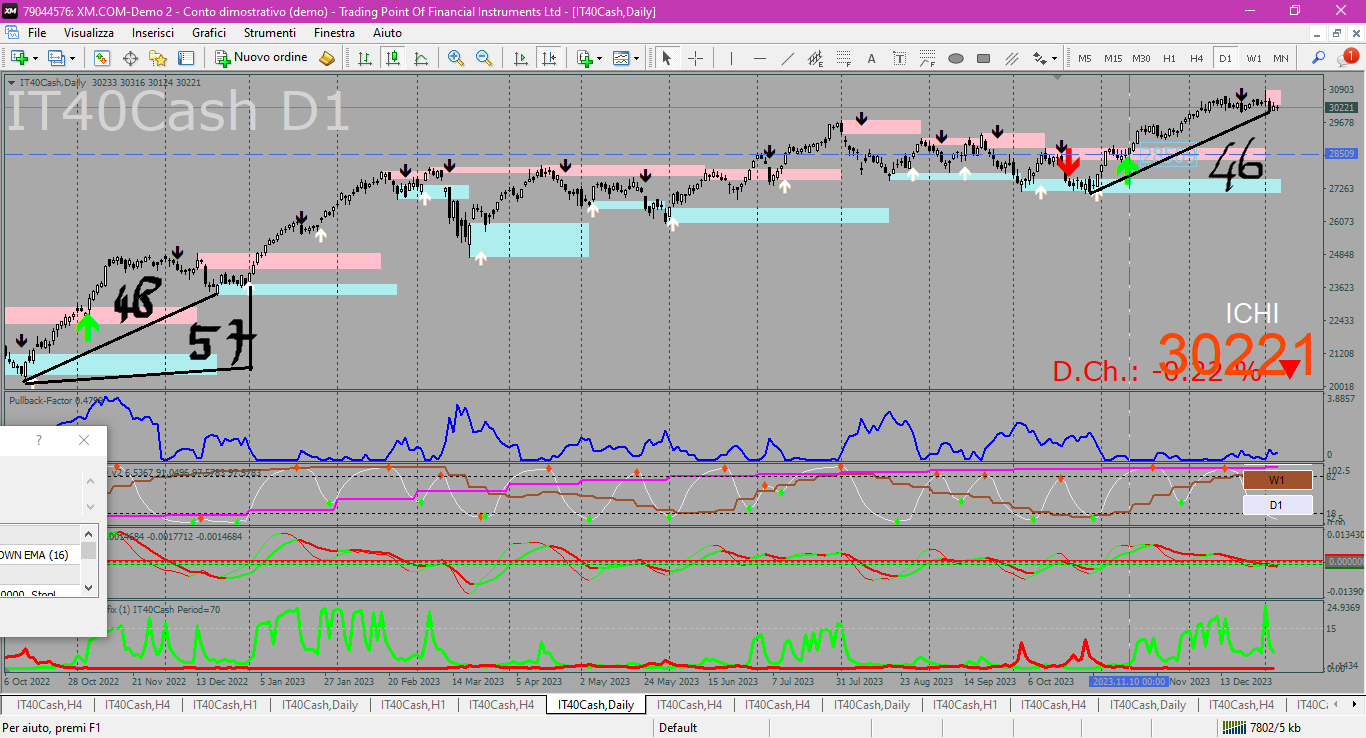Open the Finestra menu
The image size is (1366, 738).
[x=334, y=33]
